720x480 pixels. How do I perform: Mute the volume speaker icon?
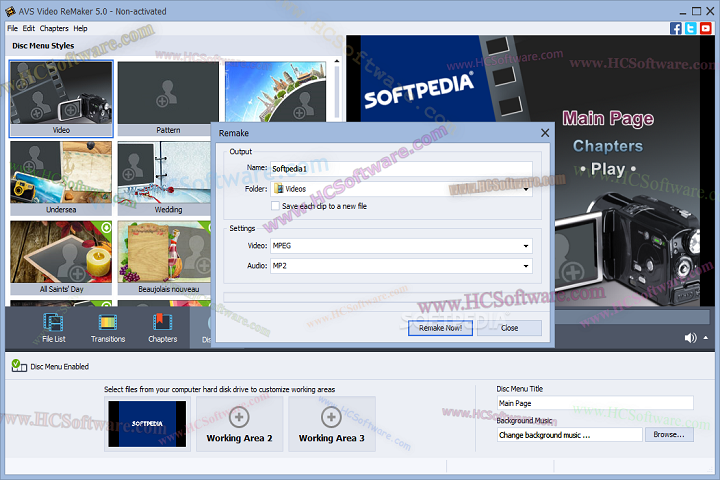(x=690, y=338)
